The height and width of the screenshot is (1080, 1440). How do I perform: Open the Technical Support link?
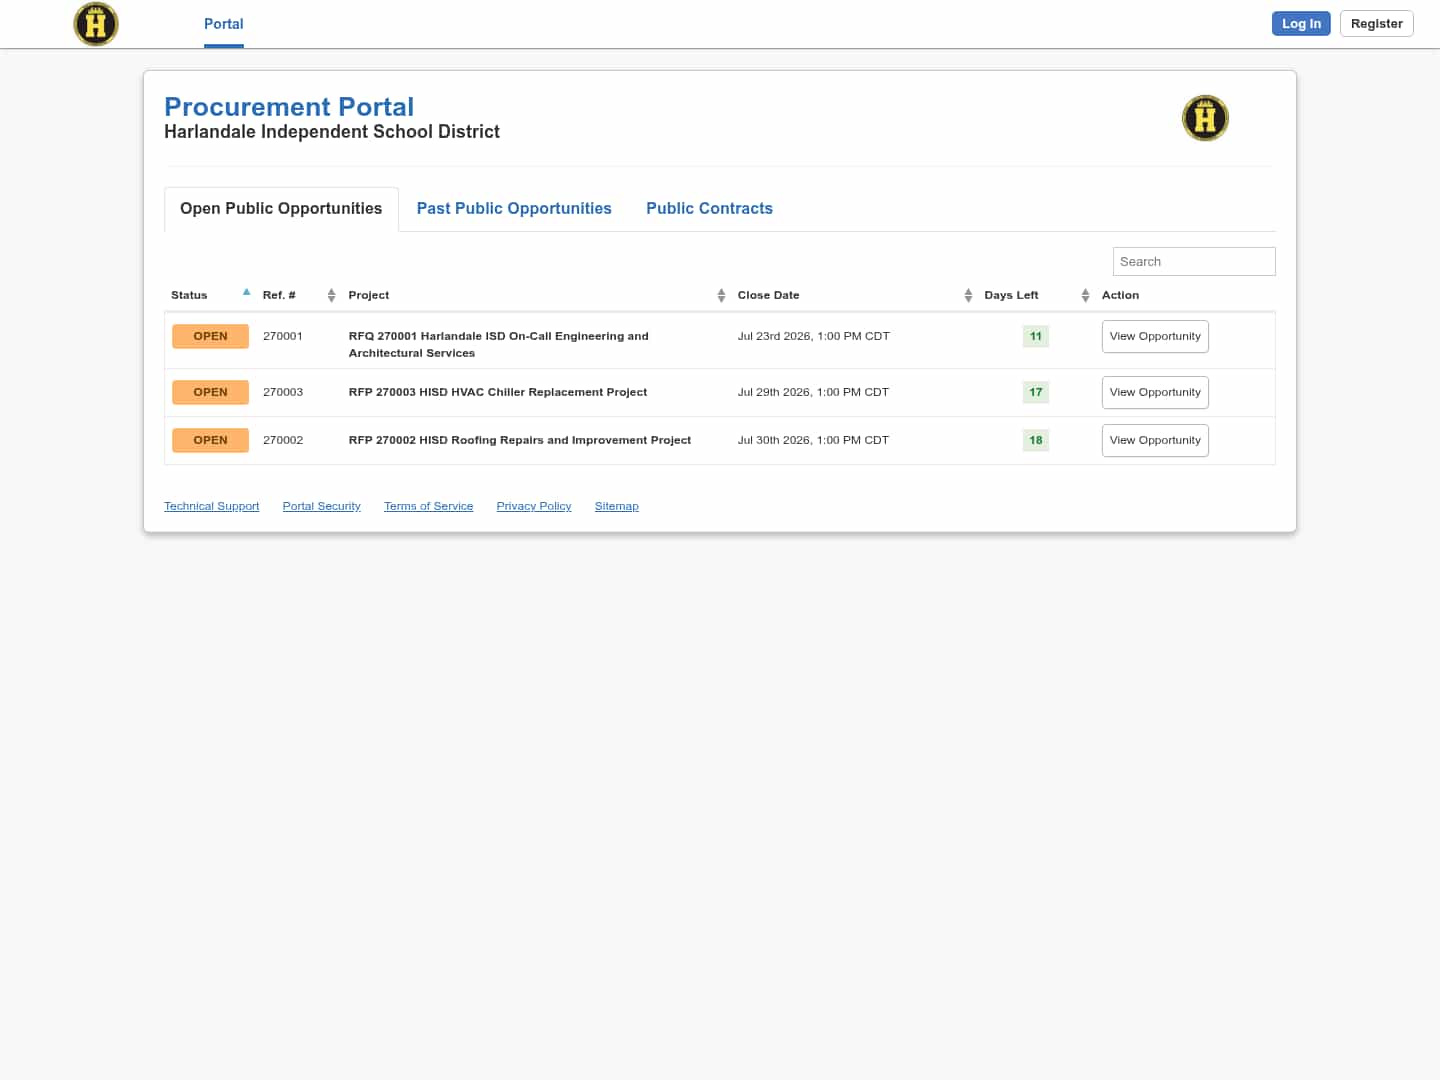[211, 506]
